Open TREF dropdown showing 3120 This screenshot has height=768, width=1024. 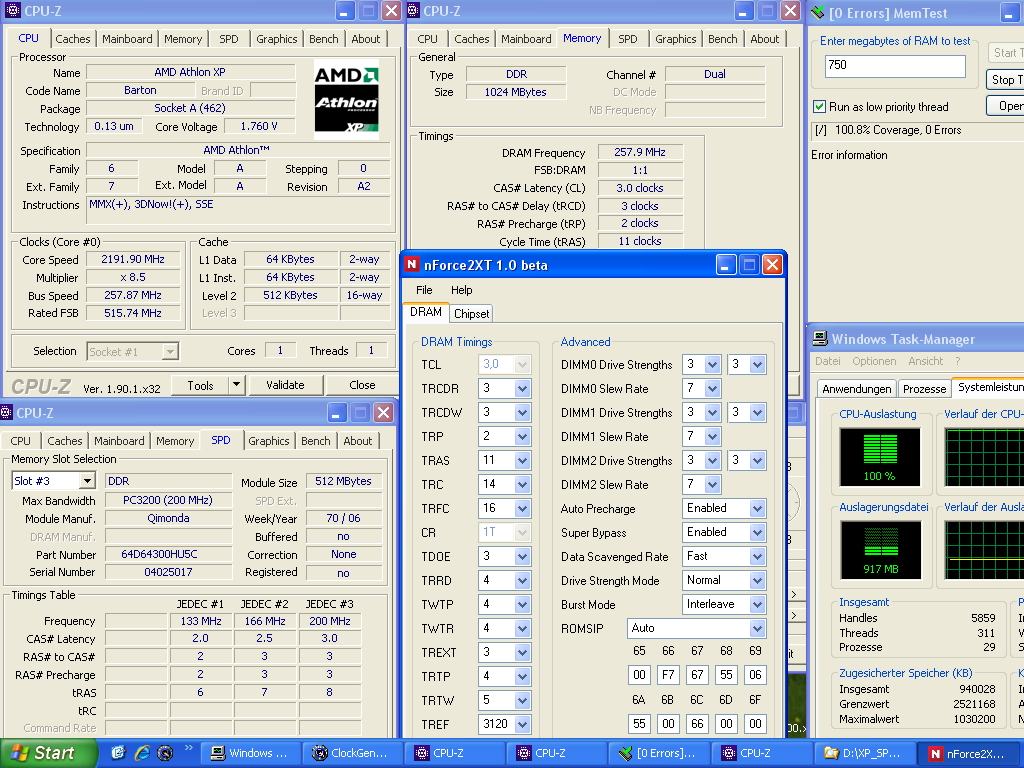pos(522,724)
